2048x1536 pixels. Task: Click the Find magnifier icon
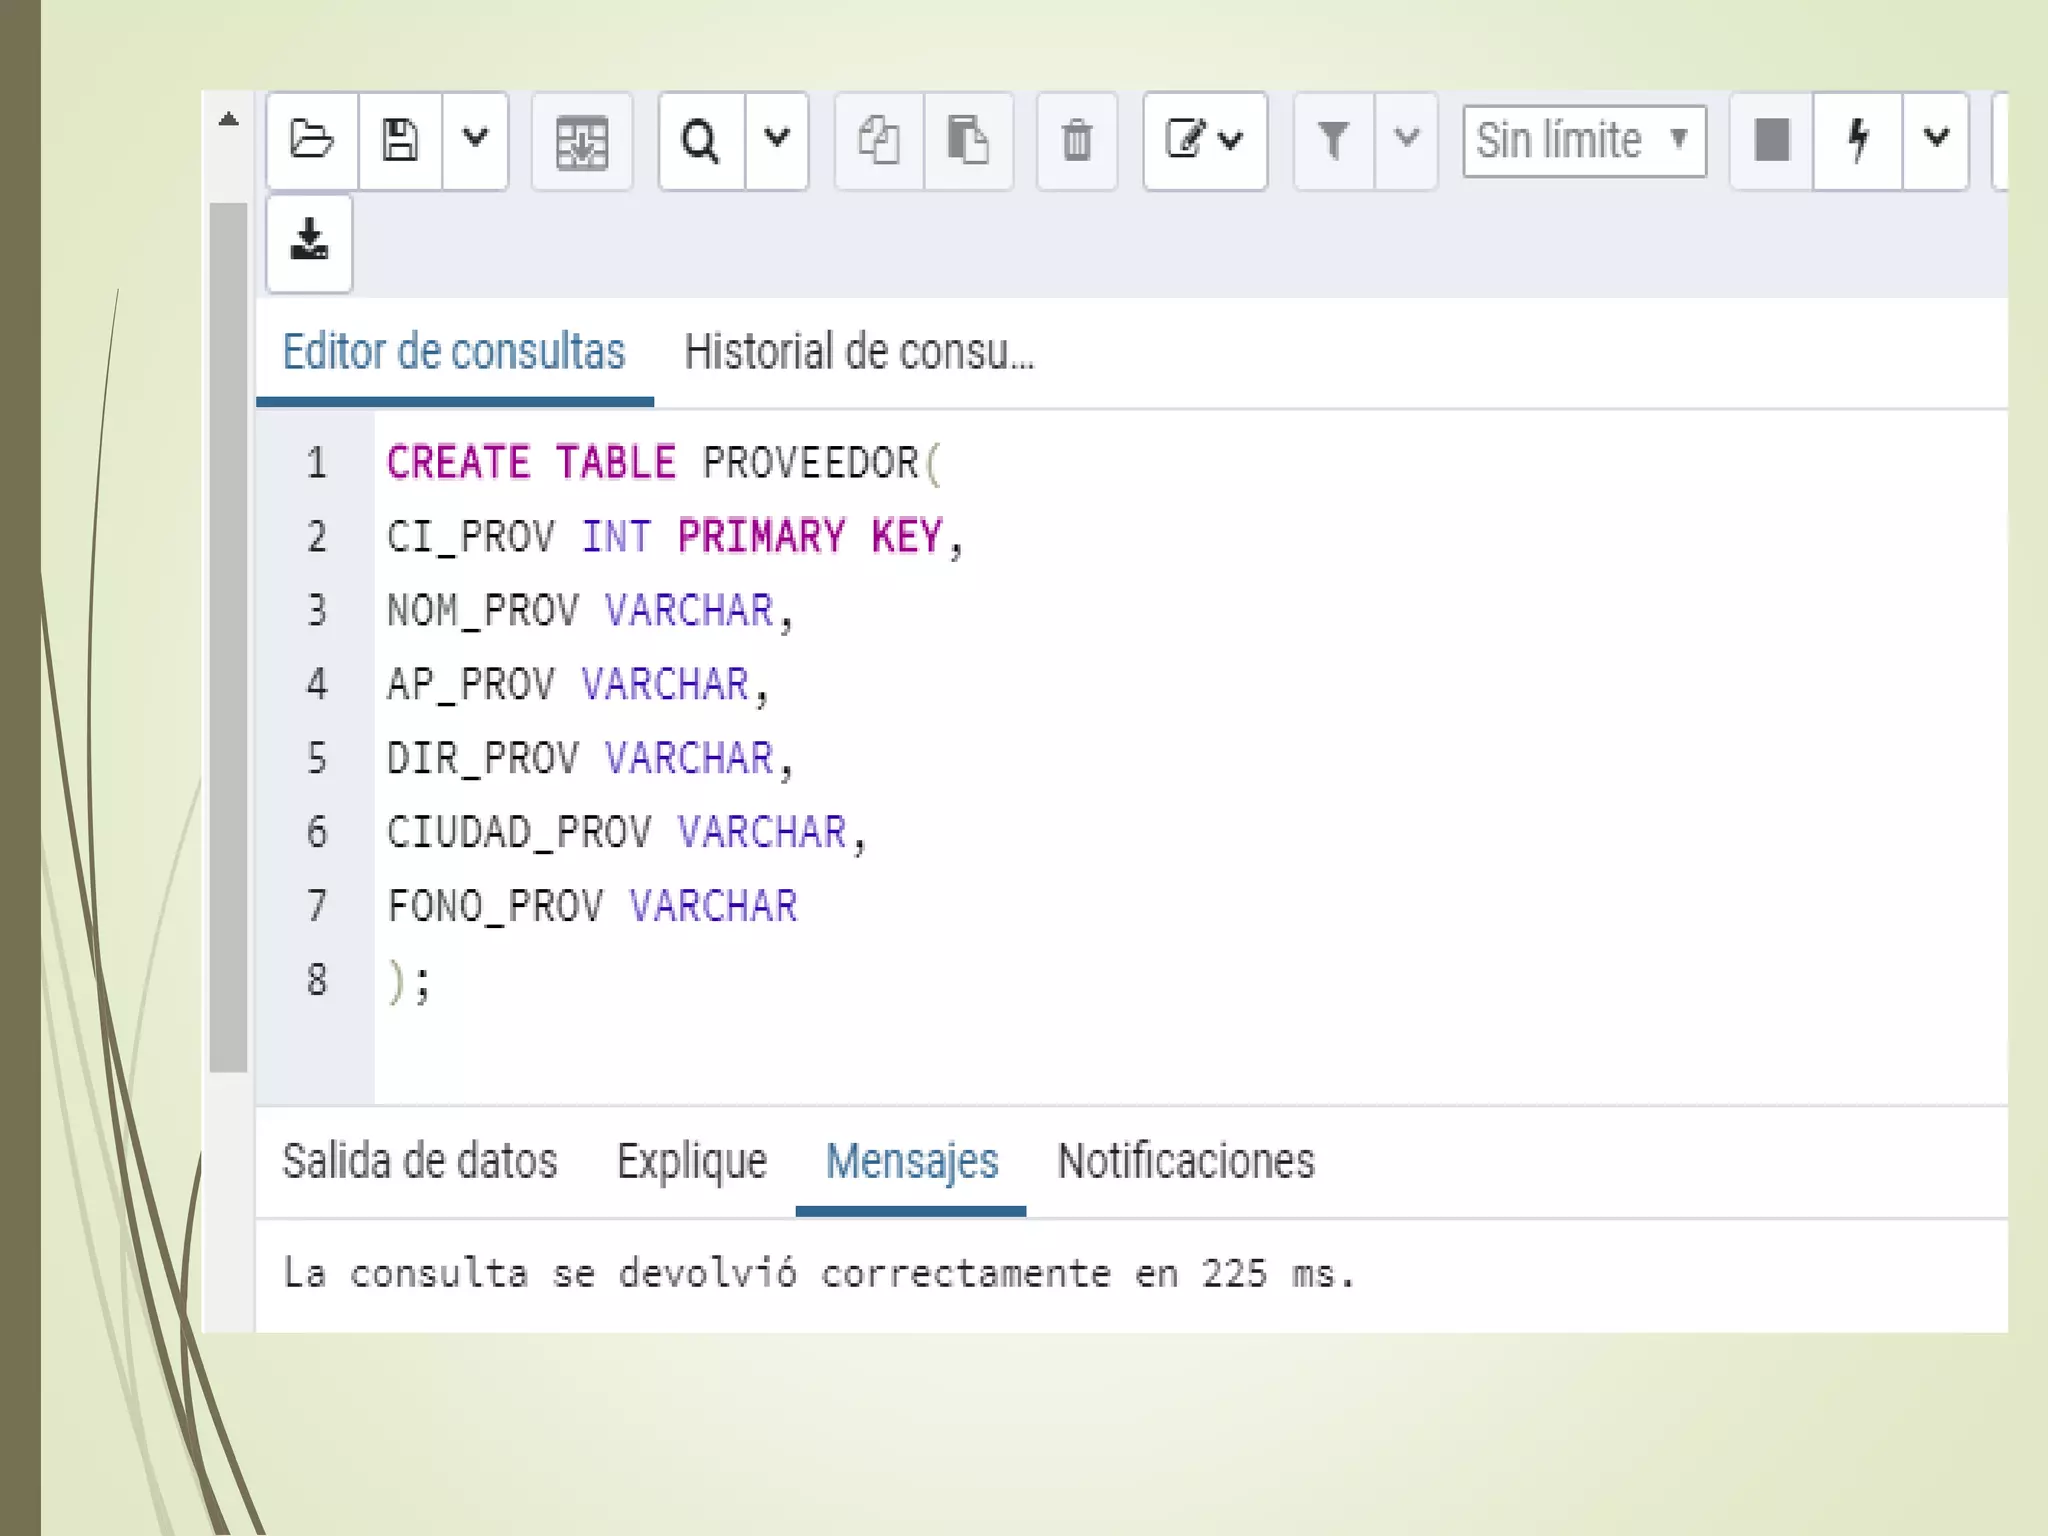pyautogui.click(x=700, y=141)
